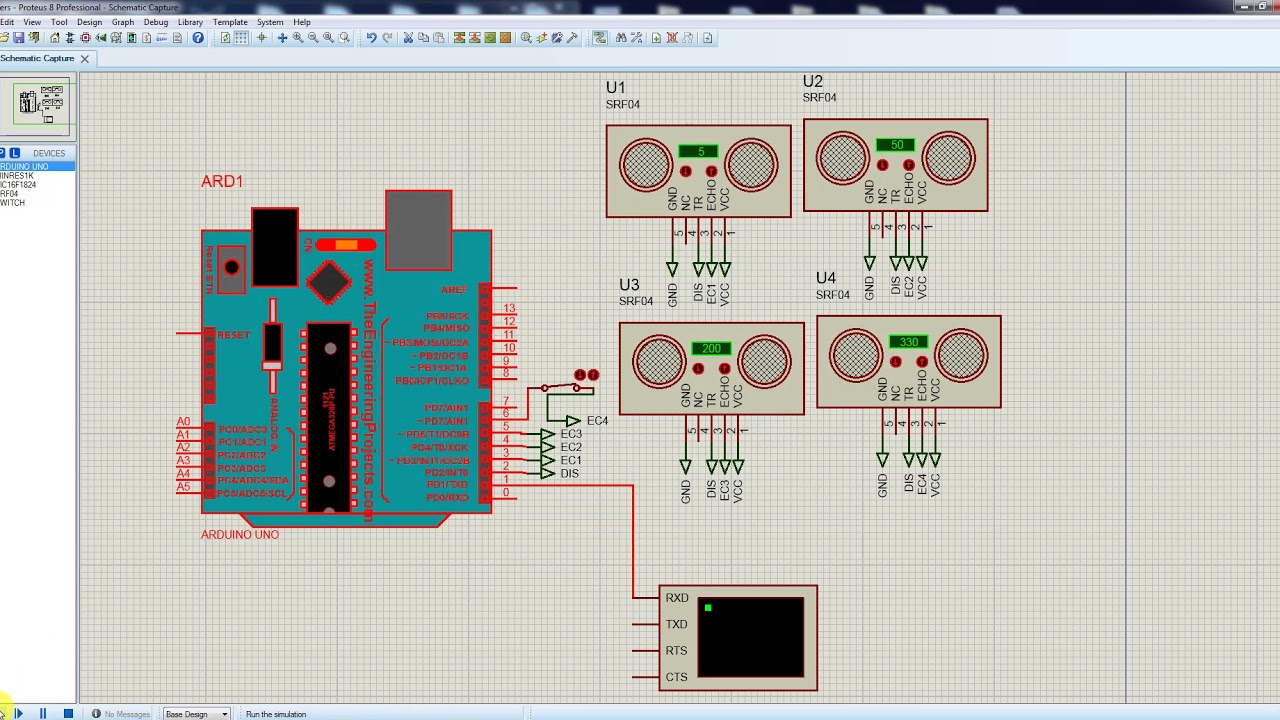Open the System menu

click(270, 22)
